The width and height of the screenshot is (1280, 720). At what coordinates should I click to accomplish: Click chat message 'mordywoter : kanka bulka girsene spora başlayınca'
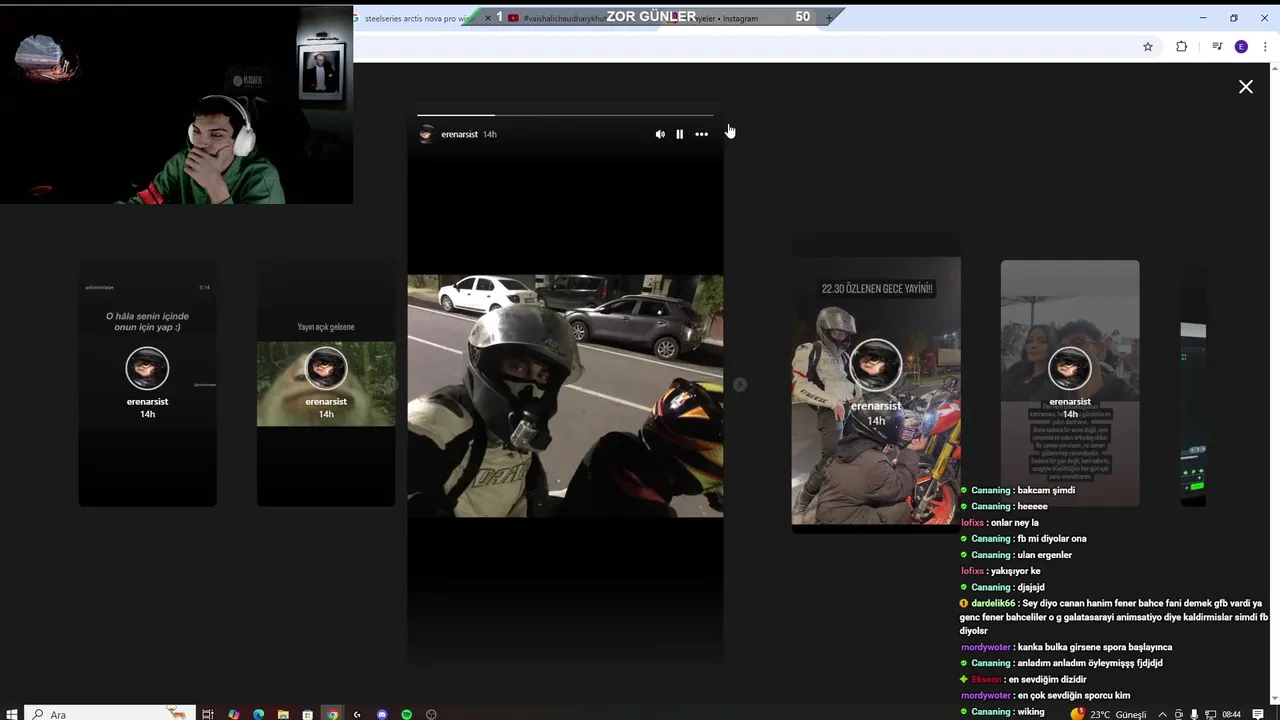point(1066,647)
